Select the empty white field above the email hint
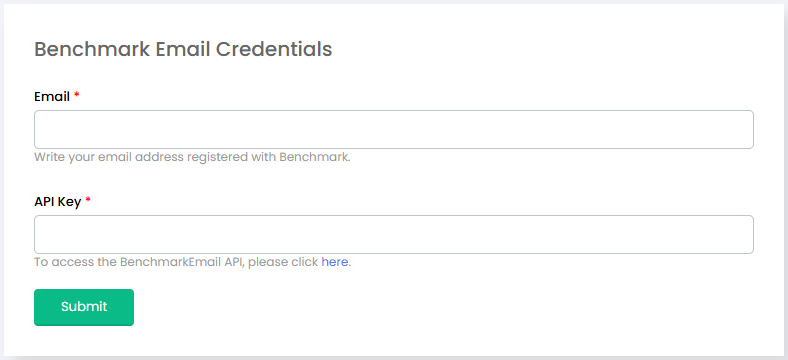Screen dimensions: 788x360 tap(393, 129)
